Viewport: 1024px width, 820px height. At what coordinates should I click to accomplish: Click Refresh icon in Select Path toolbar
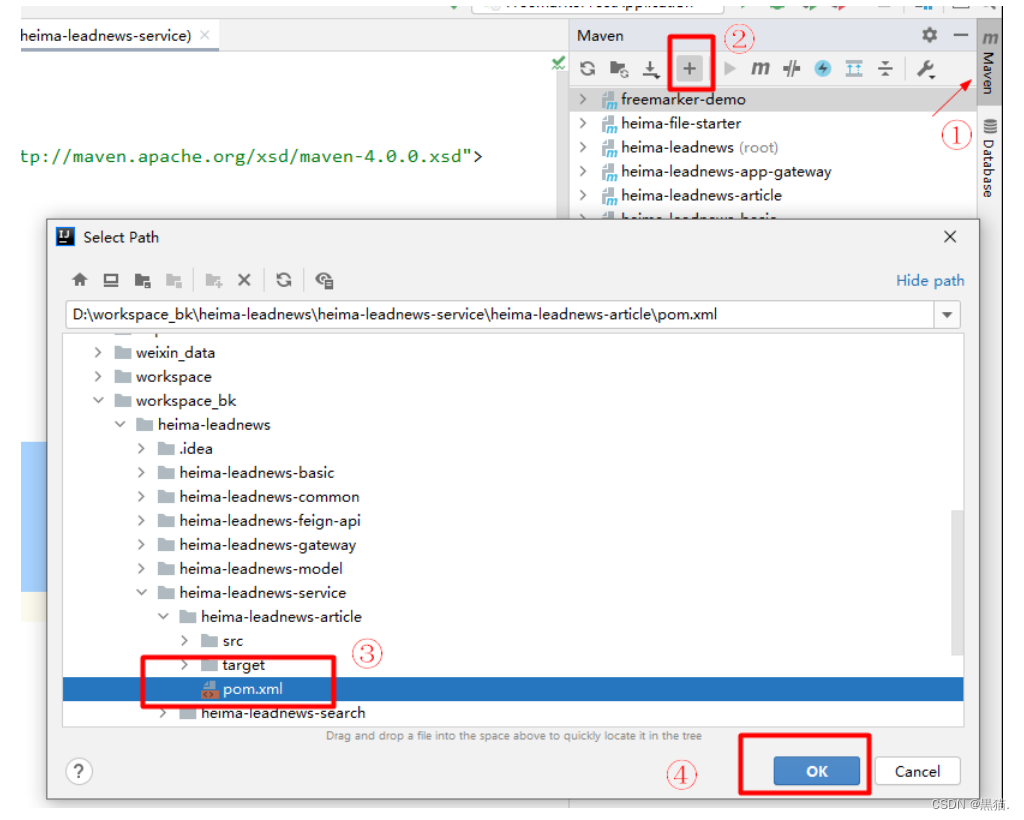283,280
